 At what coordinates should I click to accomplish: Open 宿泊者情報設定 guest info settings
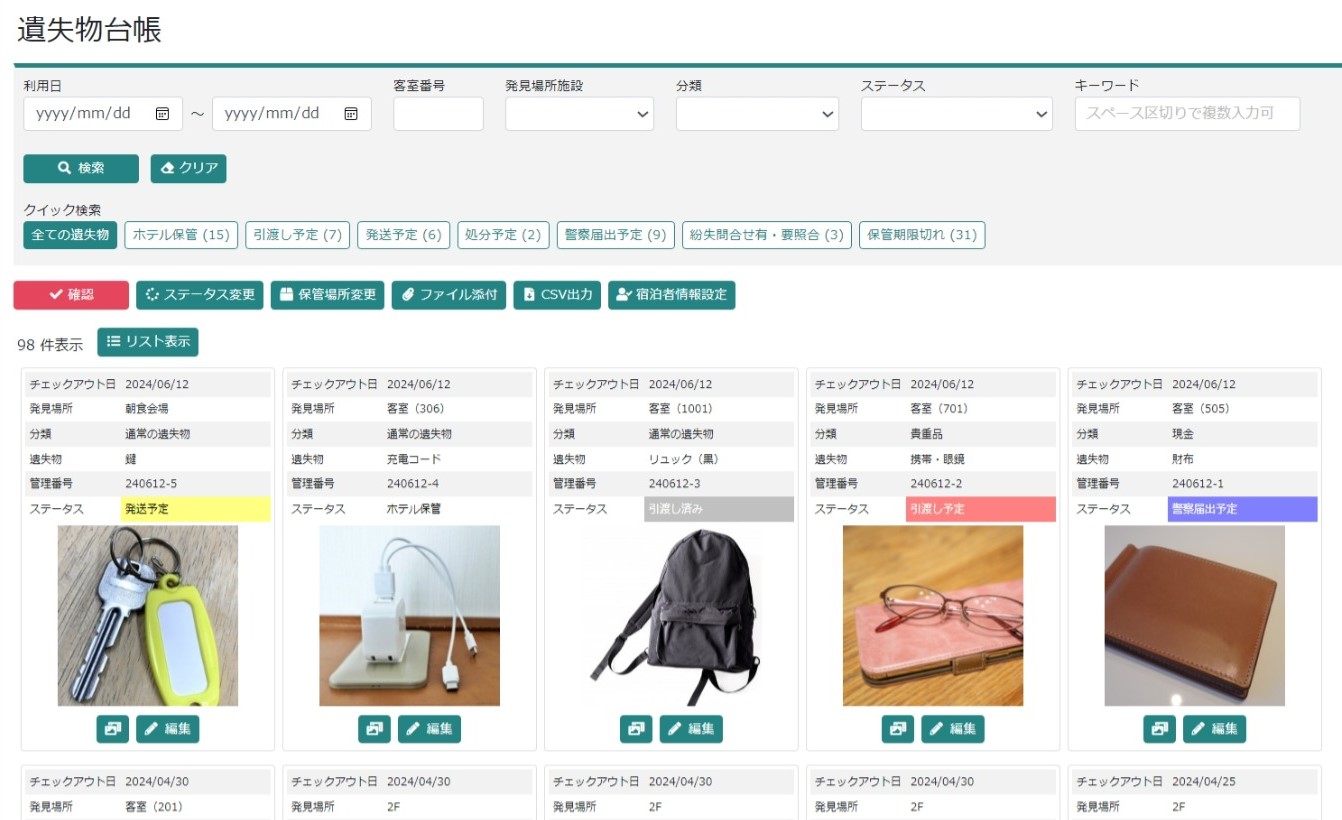coord(671,295)
